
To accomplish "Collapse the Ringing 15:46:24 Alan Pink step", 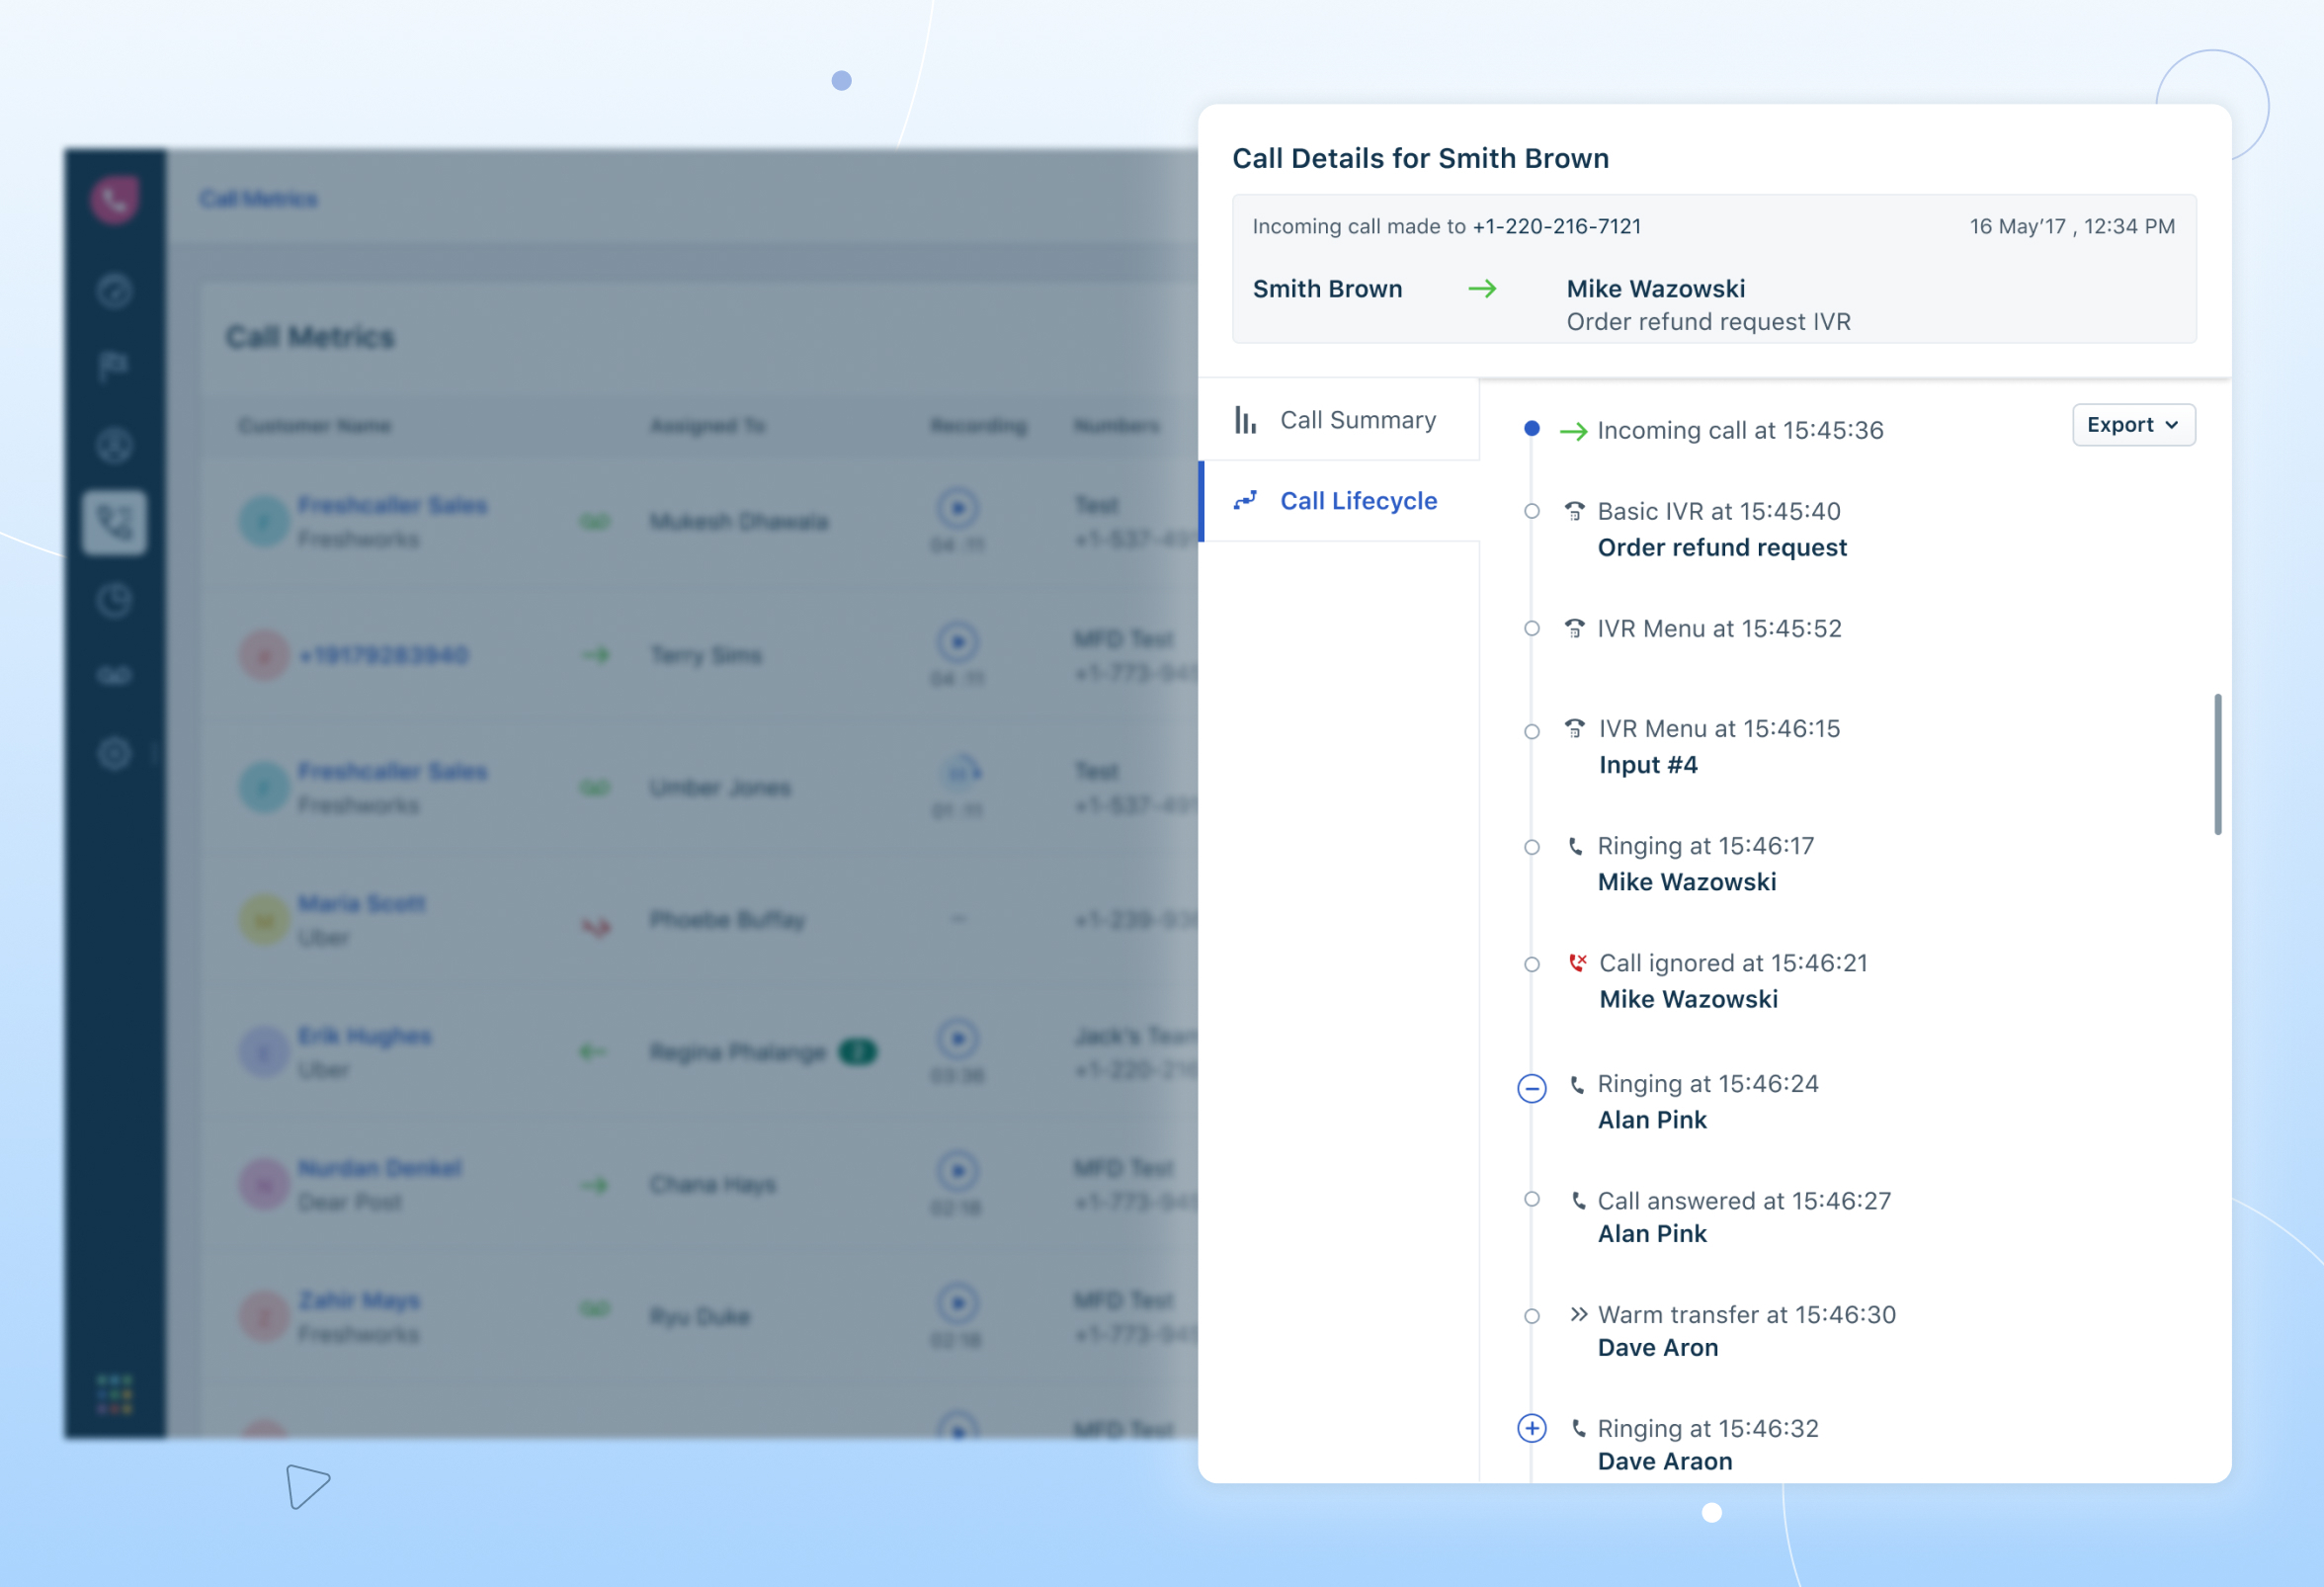I will [1531, 1088].
